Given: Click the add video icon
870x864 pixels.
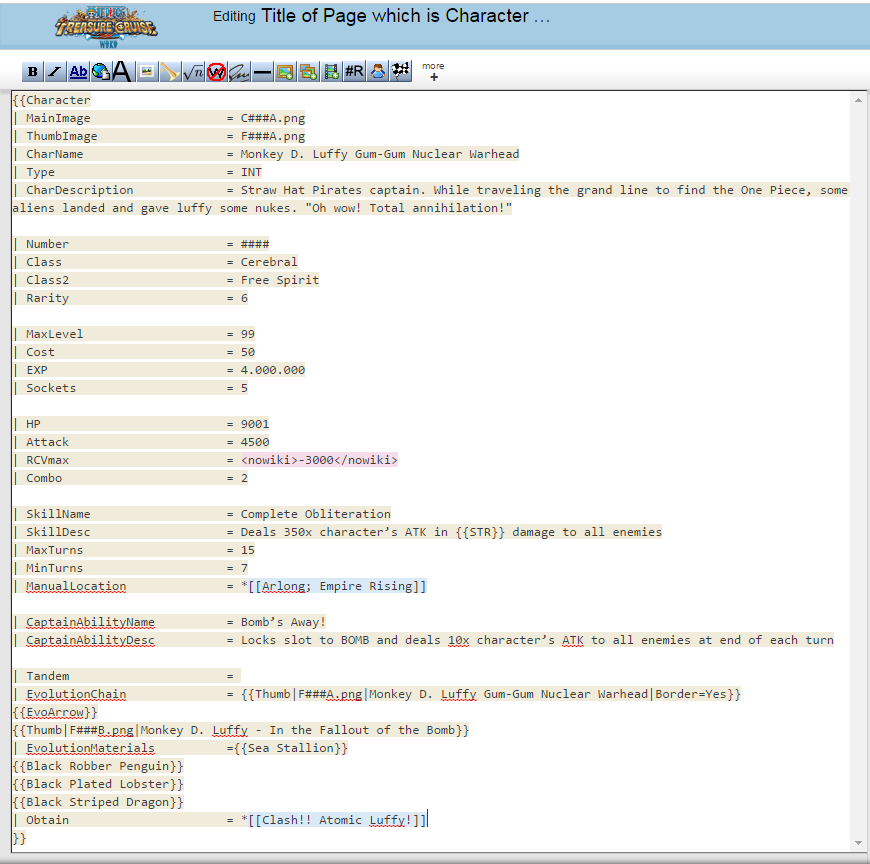Looking at the screenshot, I should (x=332, y=72).
